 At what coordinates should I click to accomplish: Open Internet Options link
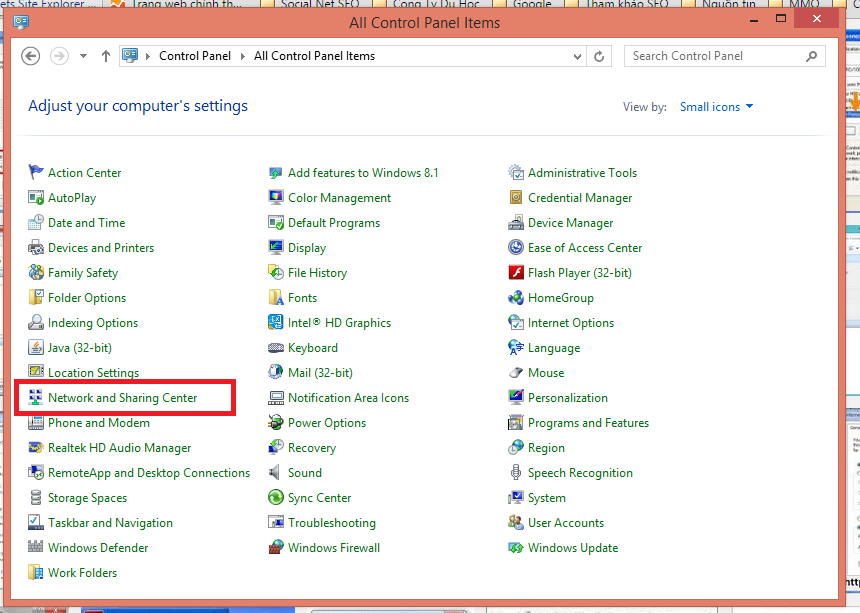point(570,323)
